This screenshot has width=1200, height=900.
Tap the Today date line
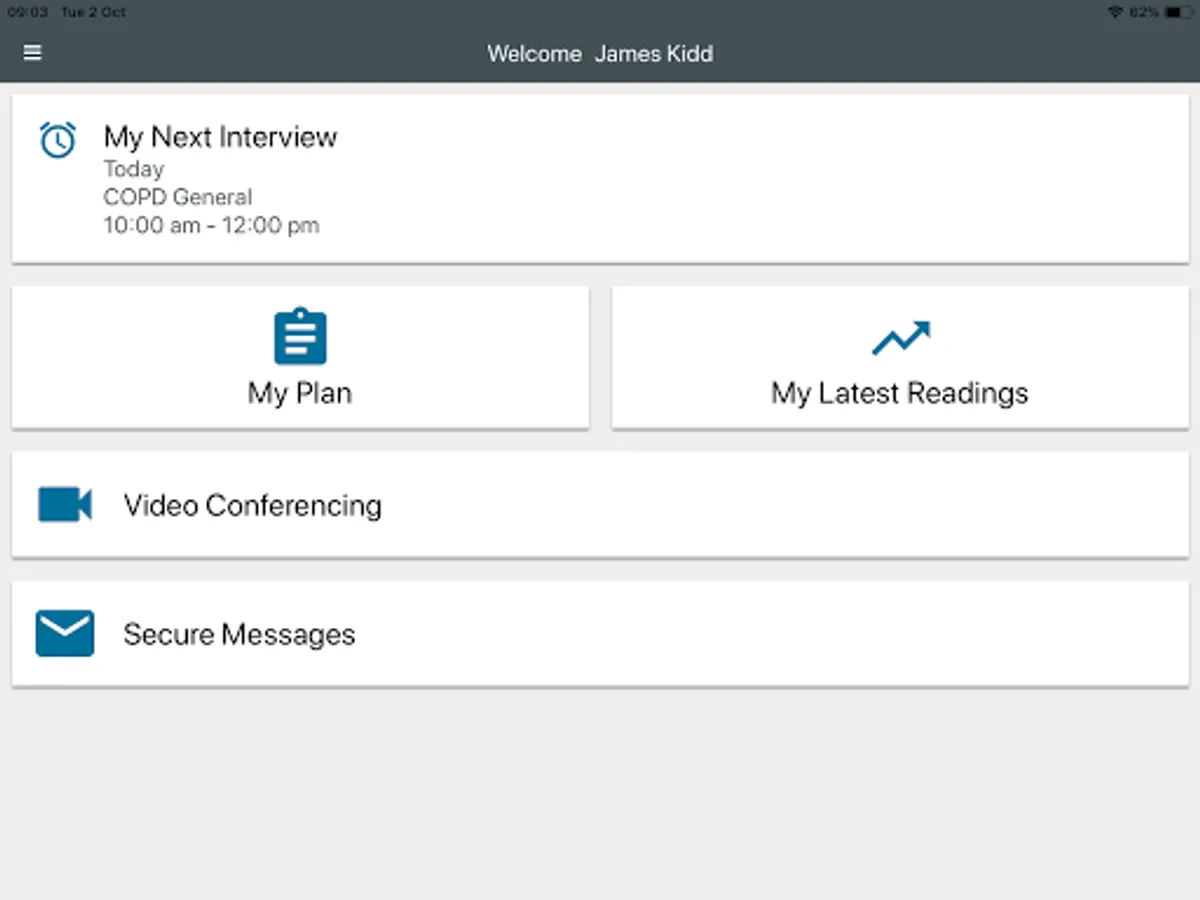[x=133, y=169]
